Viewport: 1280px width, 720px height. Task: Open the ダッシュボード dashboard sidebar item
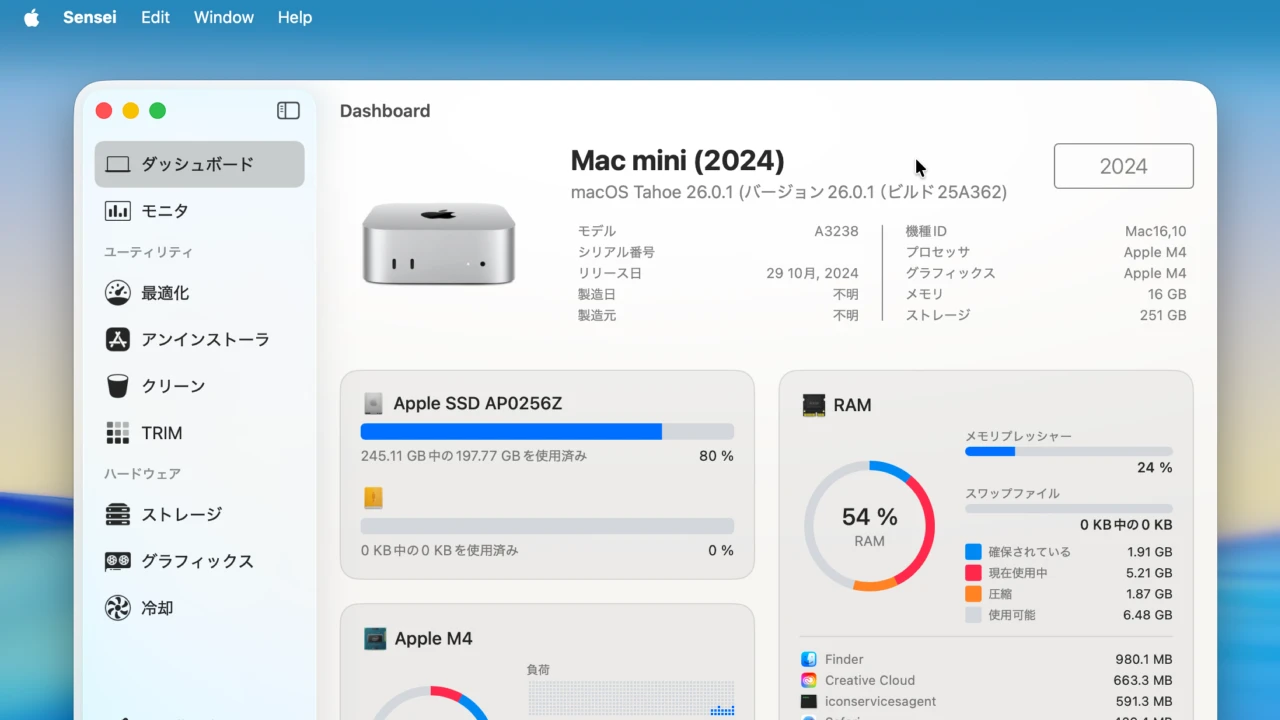pyautogui.click(x=199, y=164)
